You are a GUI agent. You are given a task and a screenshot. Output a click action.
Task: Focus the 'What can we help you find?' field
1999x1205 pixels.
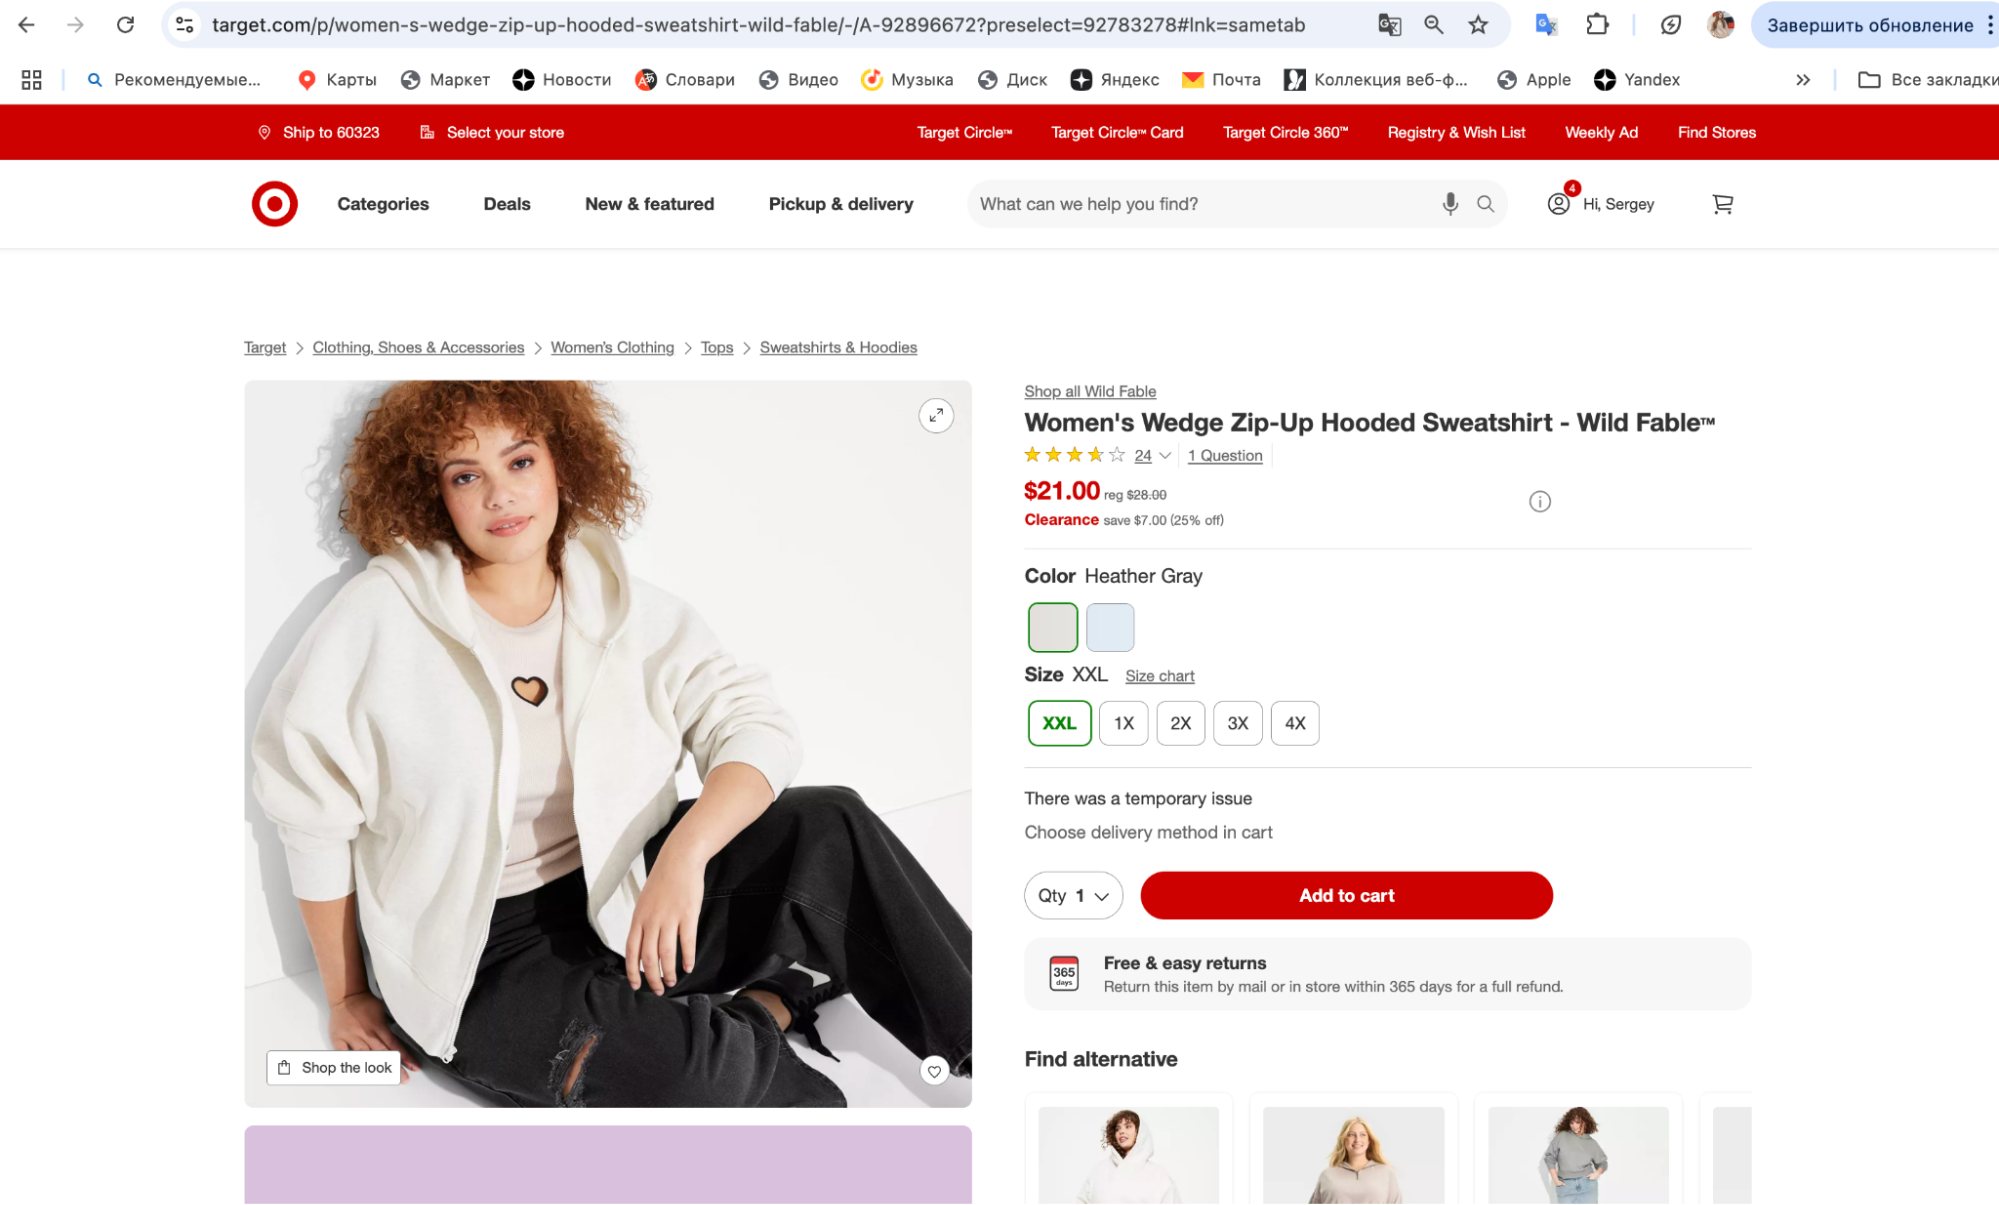tap(1200, 204)
